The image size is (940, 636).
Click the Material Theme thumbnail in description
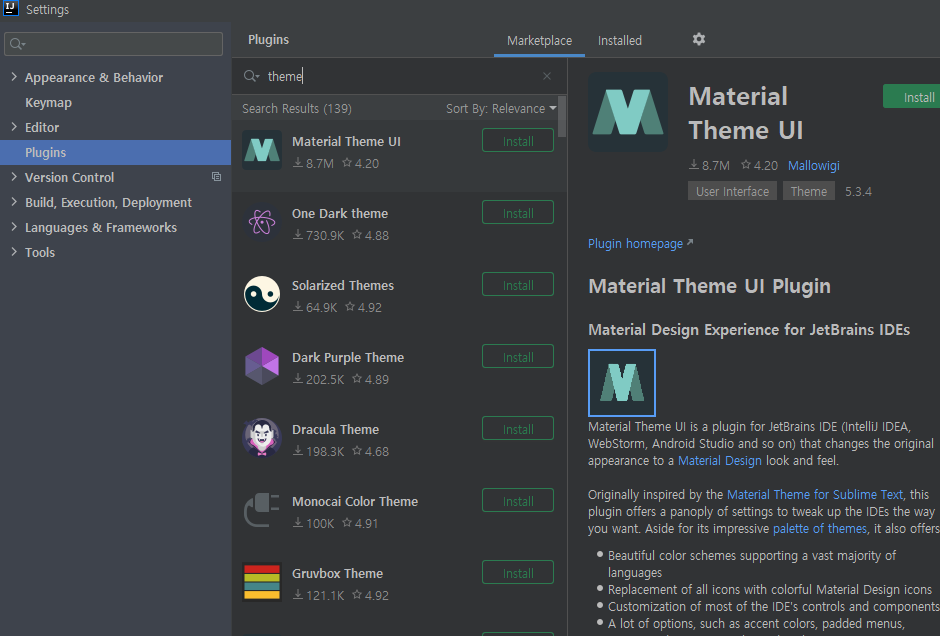pyautogui.click(x=622, y=382)
